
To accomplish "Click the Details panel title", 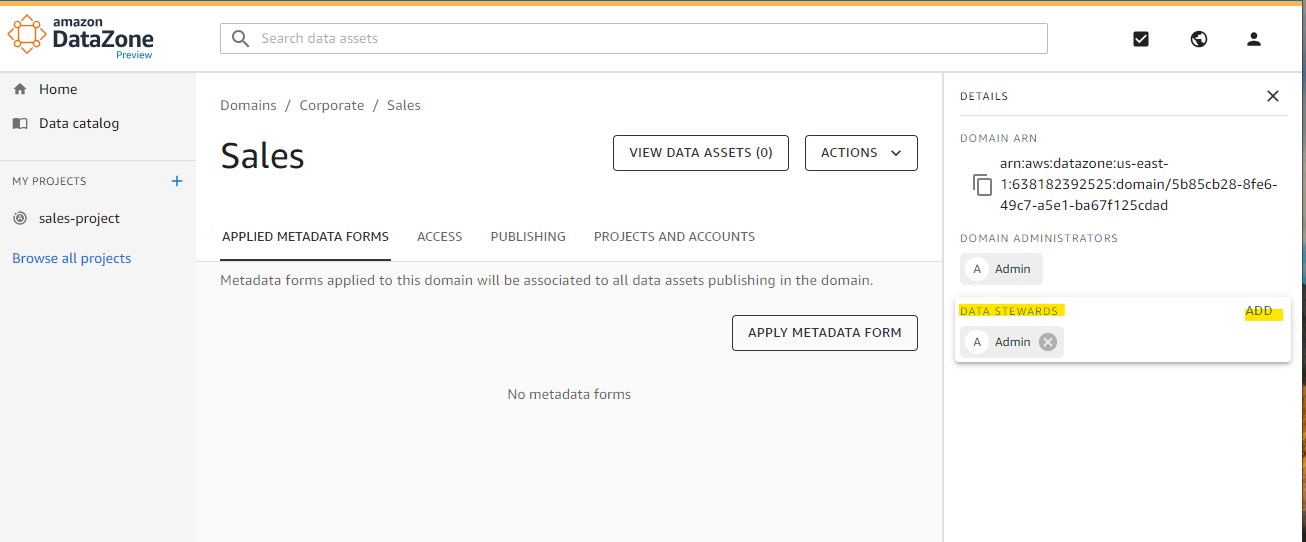I will (x=984, y=96).
